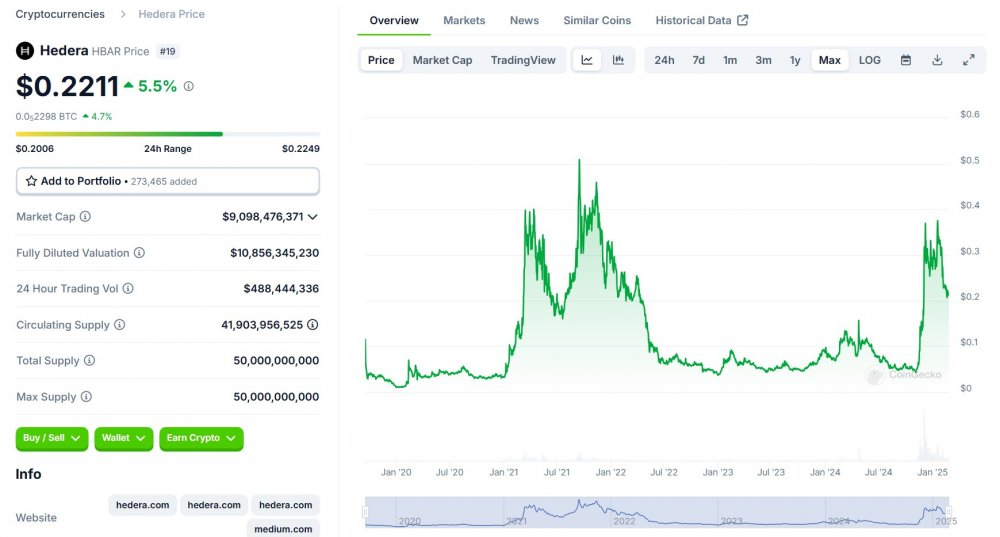Select the 24h time range
Image resolution: width=1000 pixels, height=537 pixels.
pyautogui.click(x=664, y=60)
